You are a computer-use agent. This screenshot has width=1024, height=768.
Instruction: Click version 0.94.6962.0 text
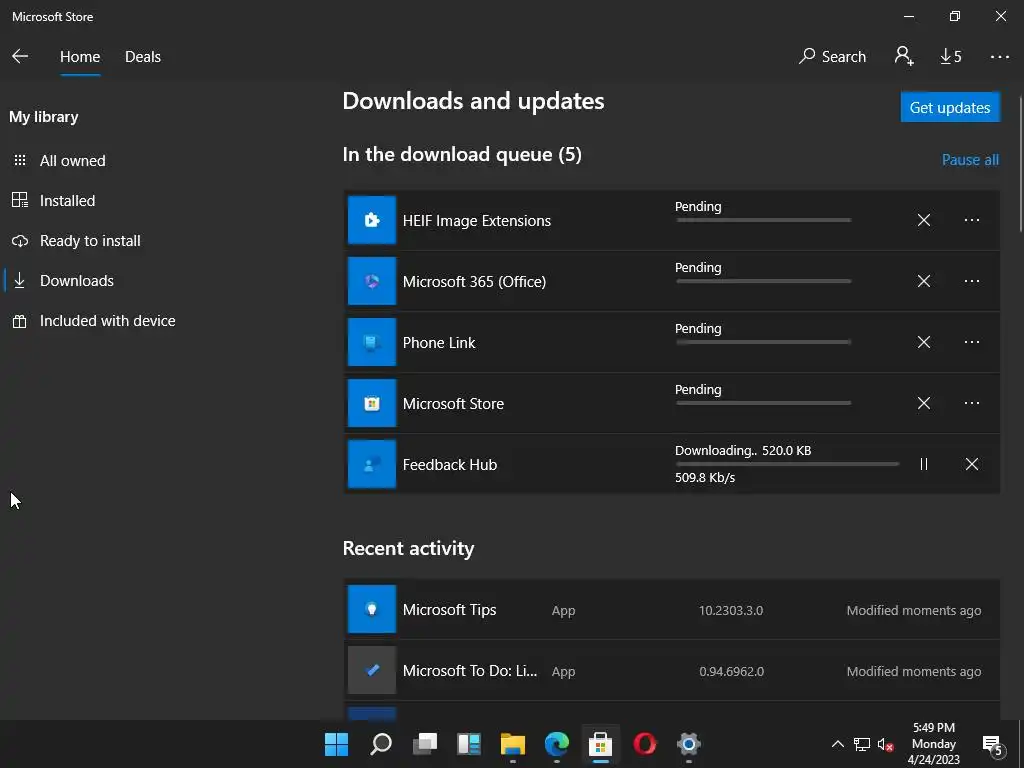click(731, 671)
